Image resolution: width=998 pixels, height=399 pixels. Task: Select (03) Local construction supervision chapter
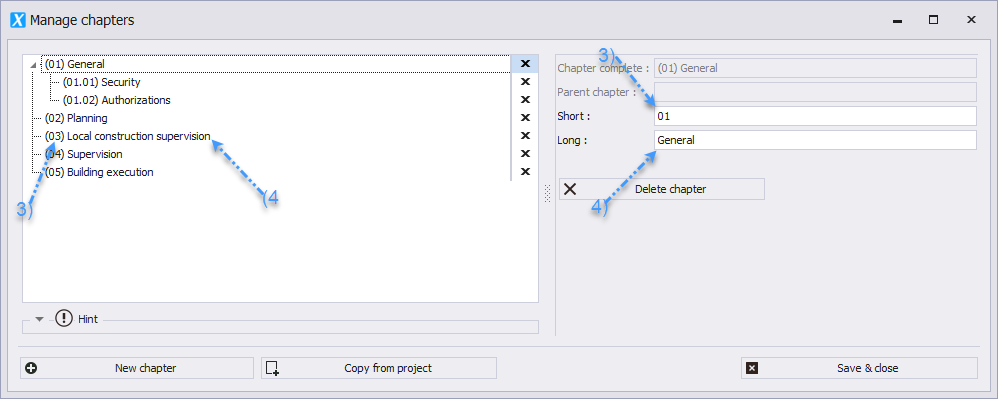point(127,136)
